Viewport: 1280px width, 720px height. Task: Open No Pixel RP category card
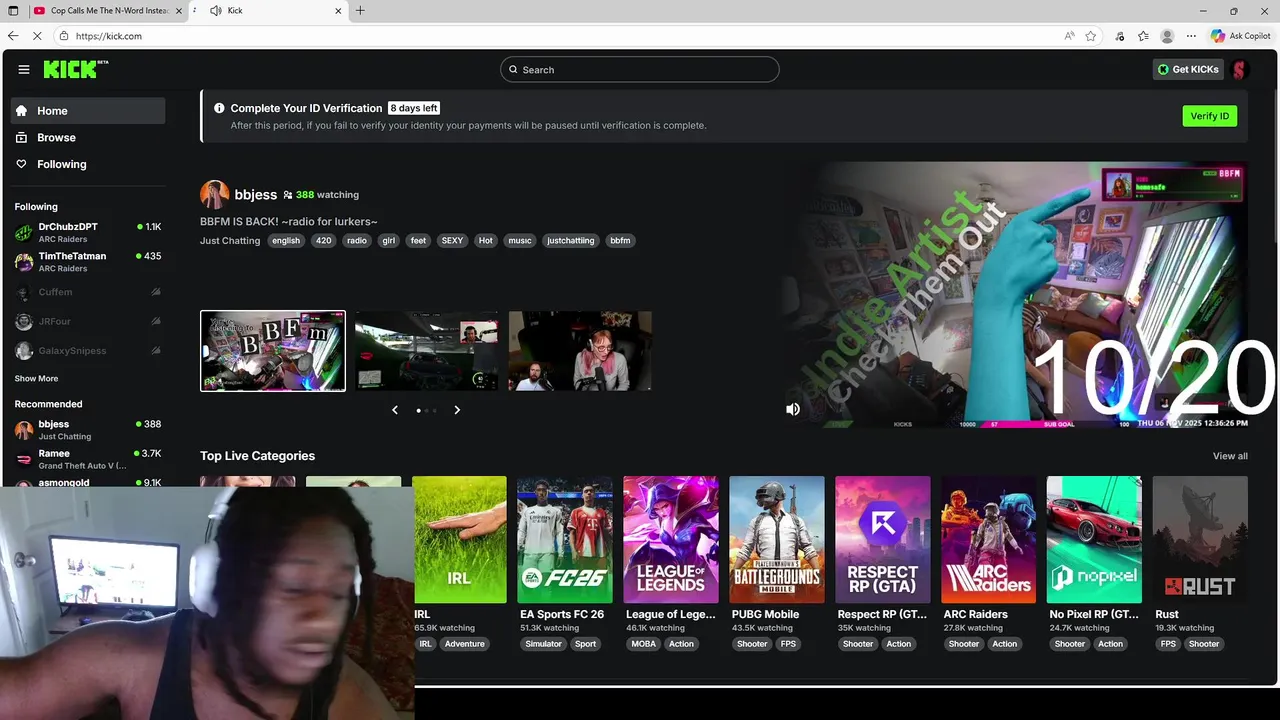(x=1094, y=540)
